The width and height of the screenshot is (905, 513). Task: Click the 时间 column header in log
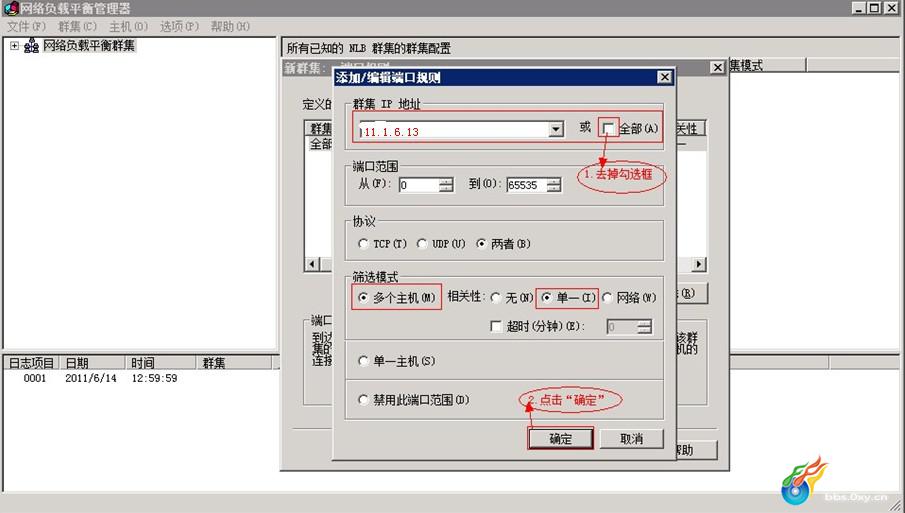coord(160,362)
